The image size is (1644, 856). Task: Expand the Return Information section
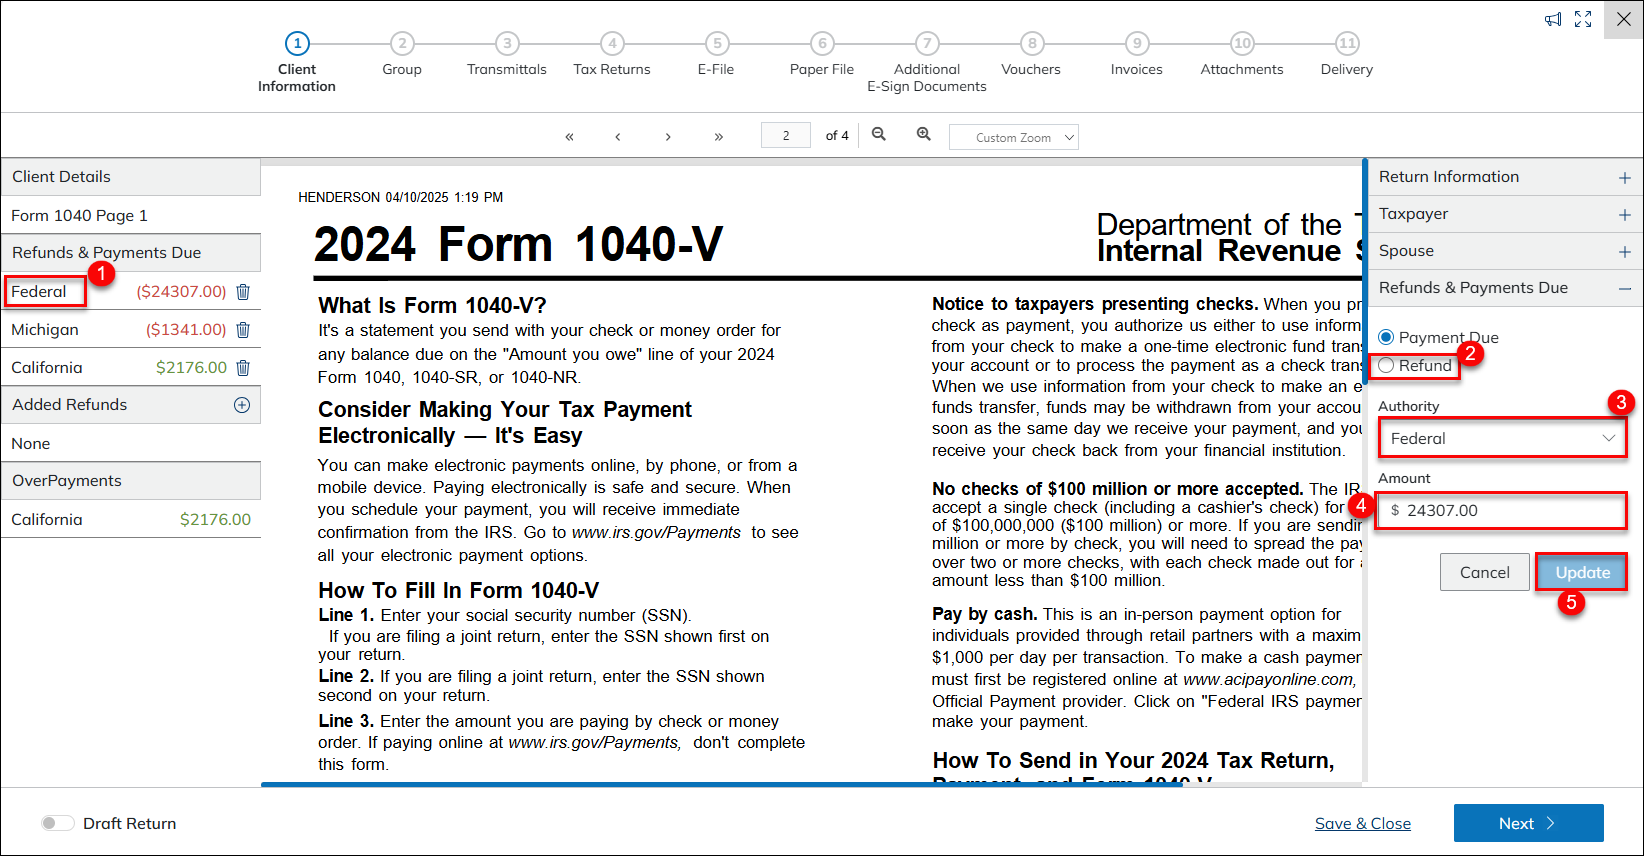click(1624, 177)
